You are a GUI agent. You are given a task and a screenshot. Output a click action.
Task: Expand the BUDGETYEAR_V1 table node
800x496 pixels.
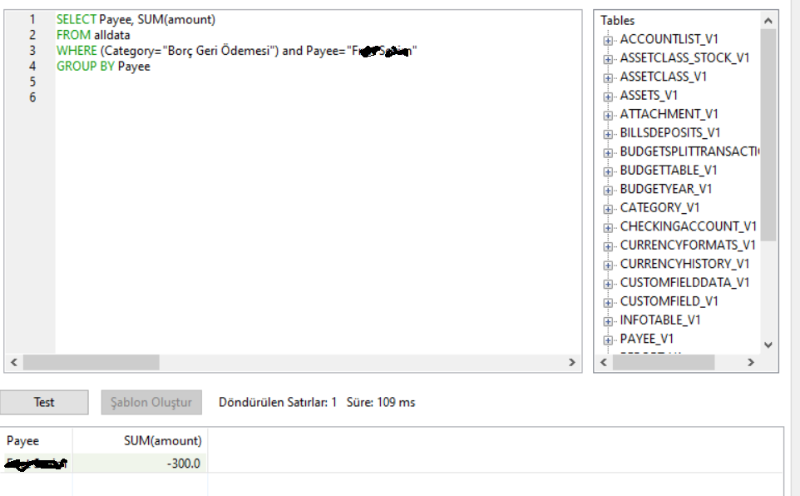[x=608, y=190]
